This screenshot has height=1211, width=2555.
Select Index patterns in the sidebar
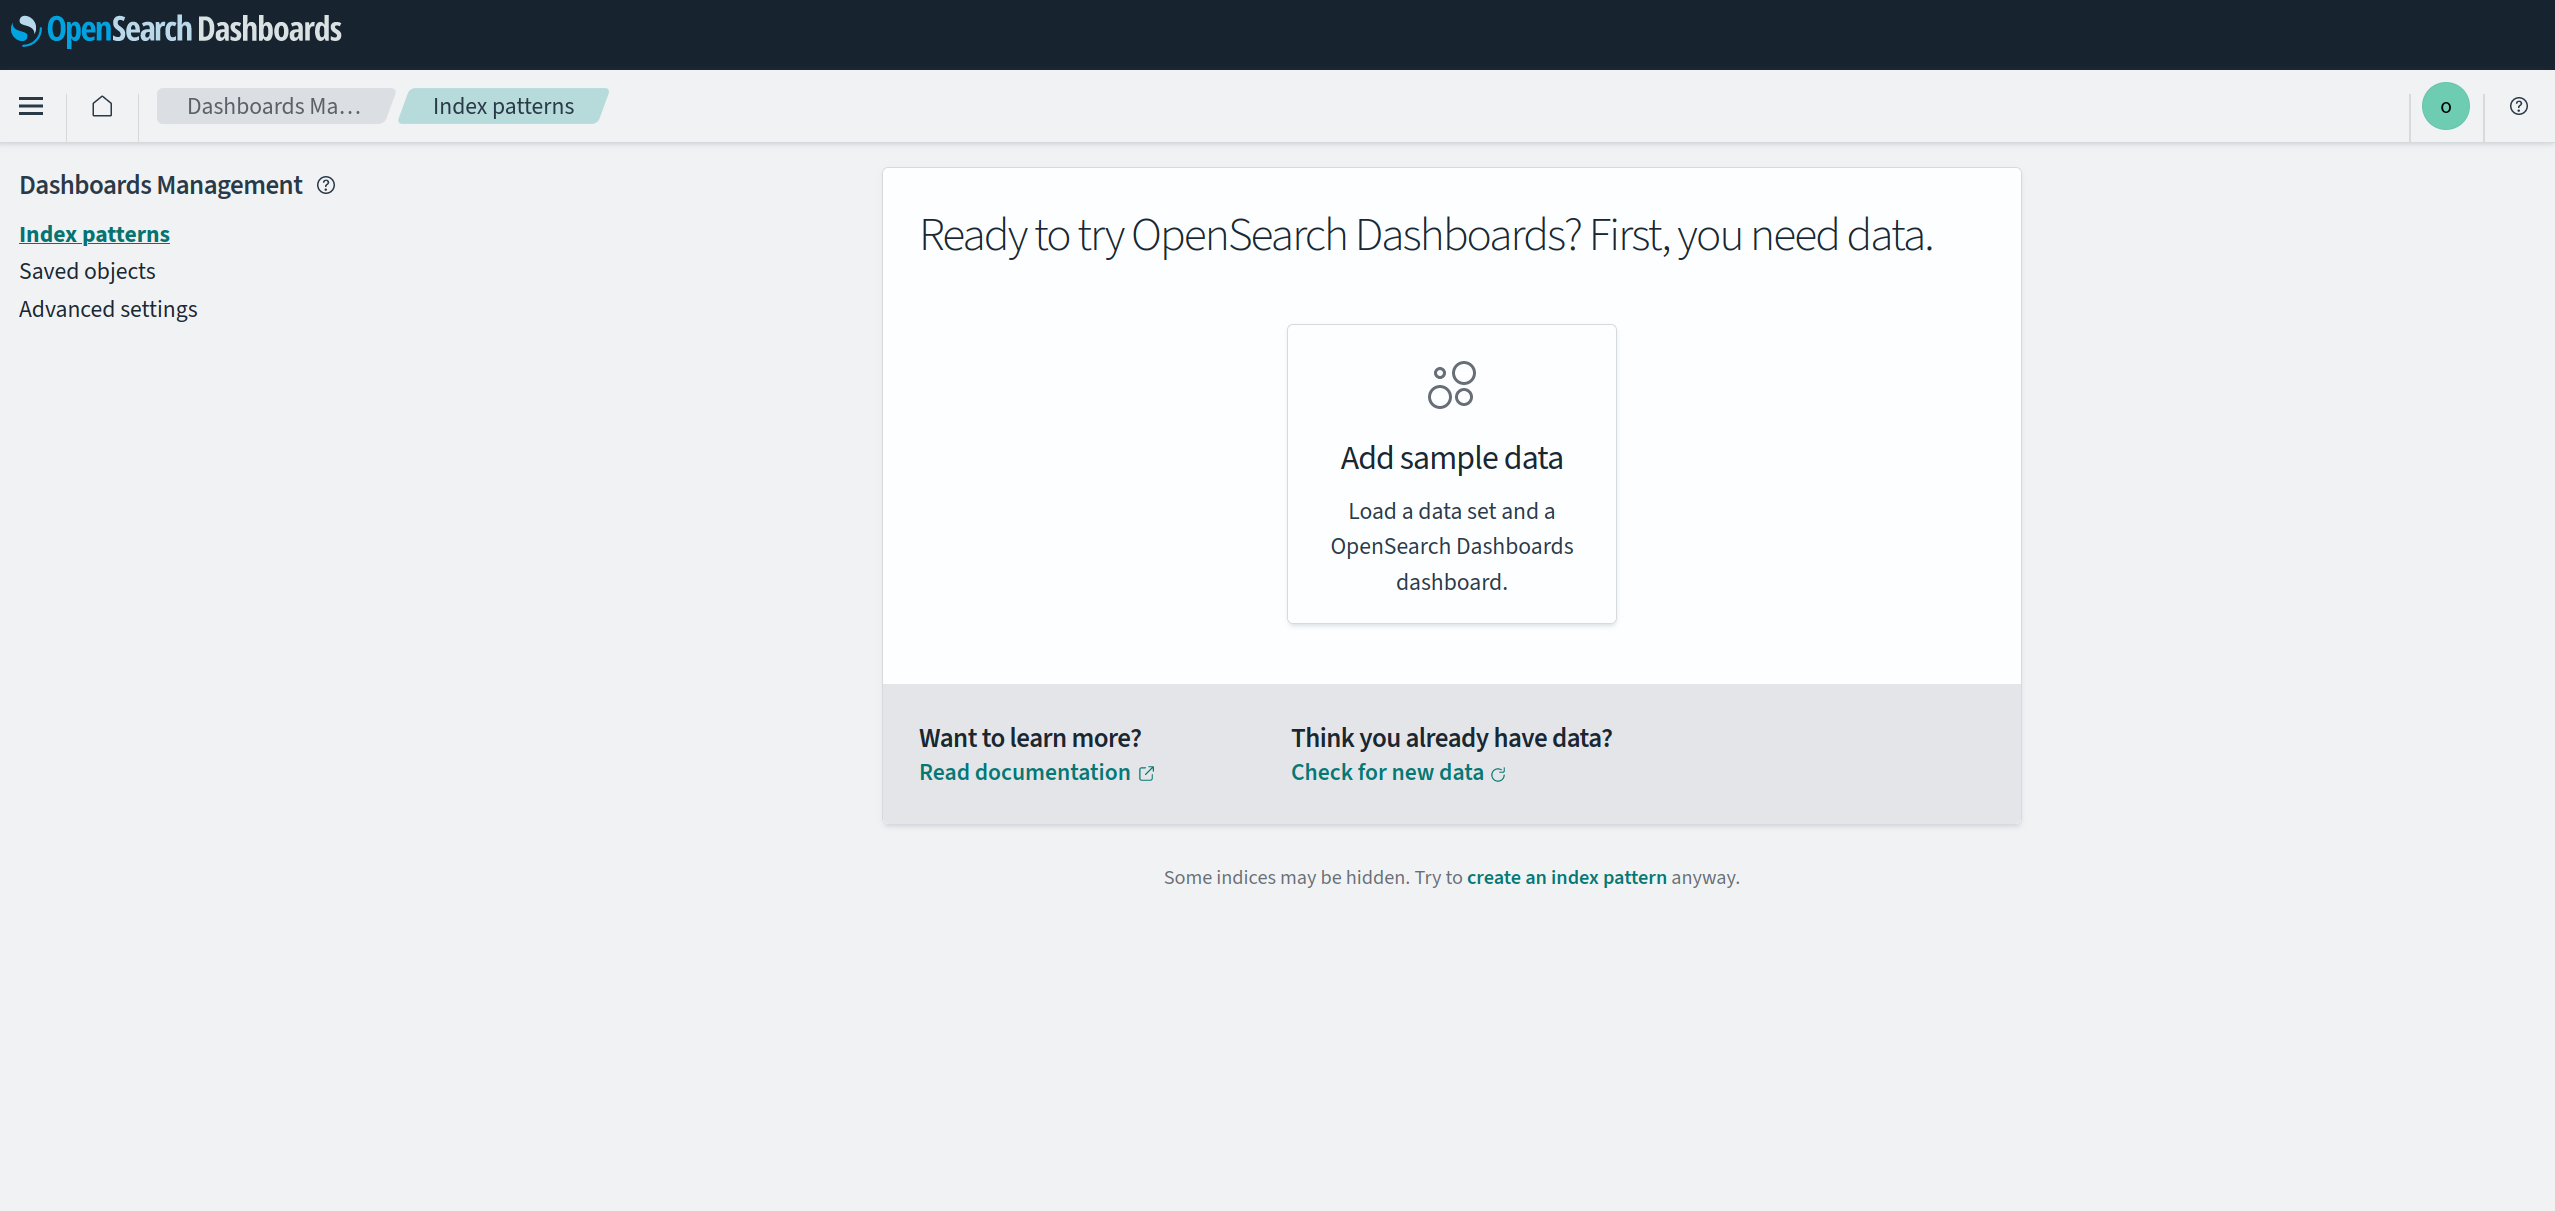click(94, 233)
